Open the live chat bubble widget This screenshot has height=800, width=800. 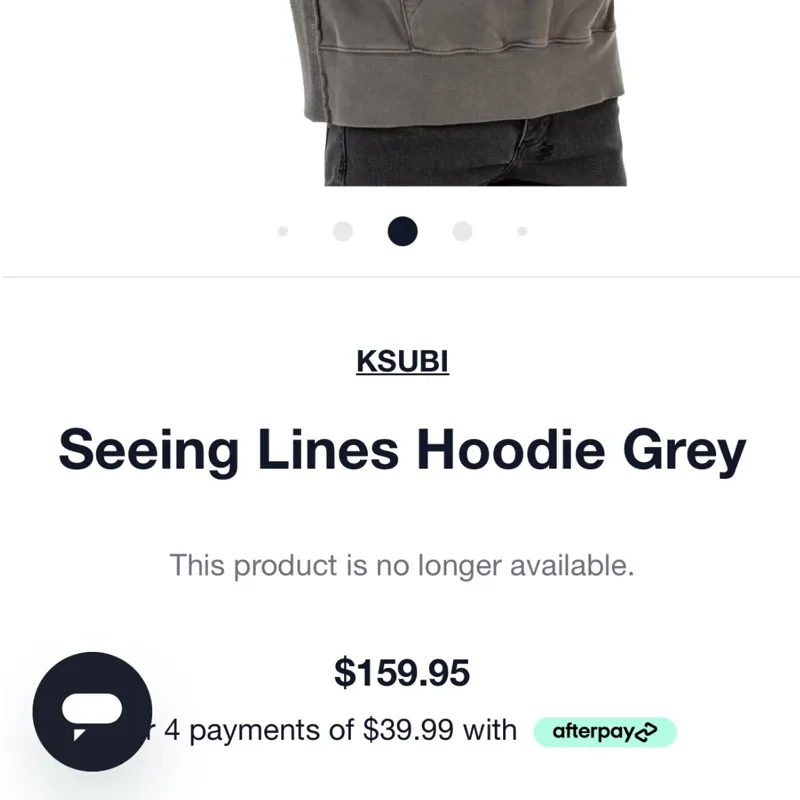click(x=92, y=711)
